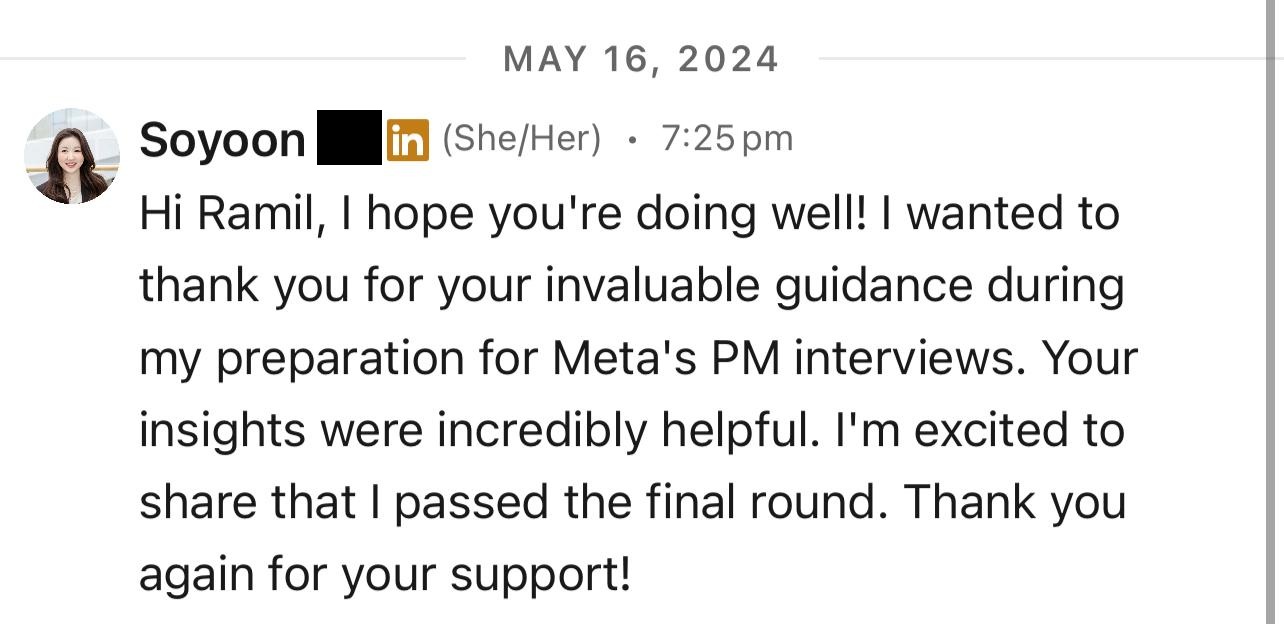Screen dimensions: 1284x624
Task: Click the LinkedIn badge icon beside the name
Action: tap(408, 140)
